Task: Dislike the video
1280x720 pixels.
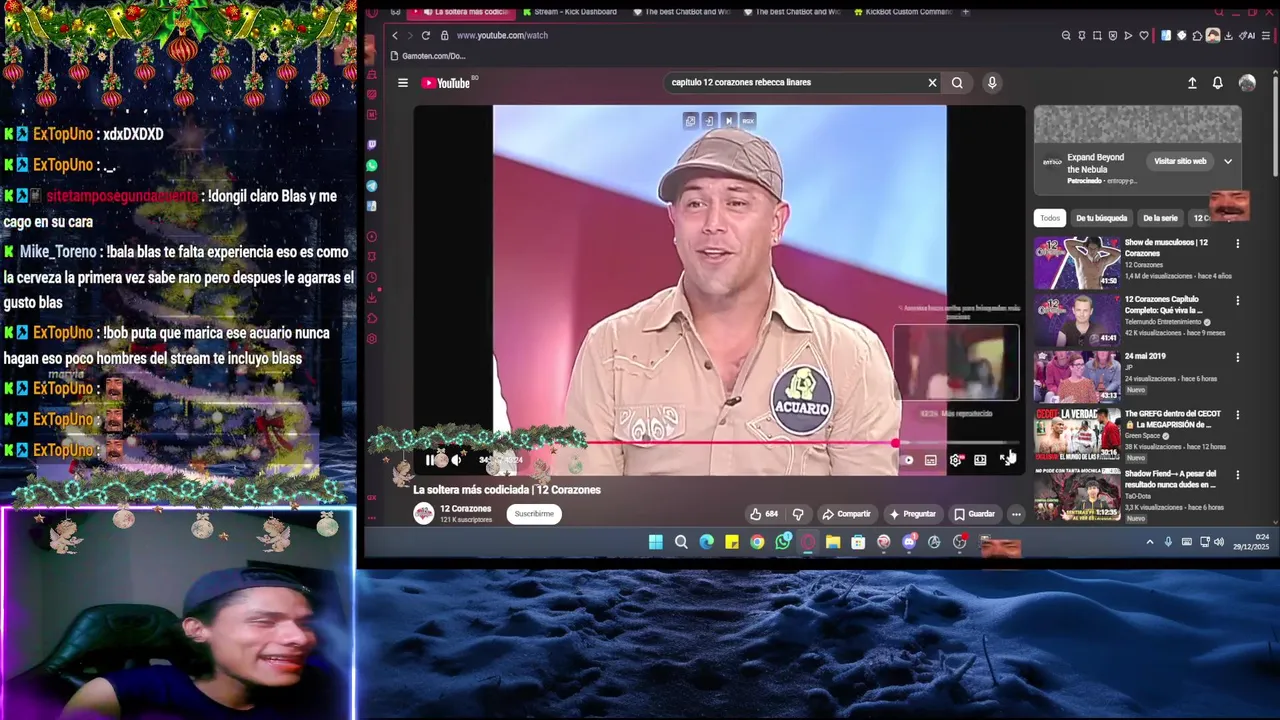Action: (x=798, y=514)
